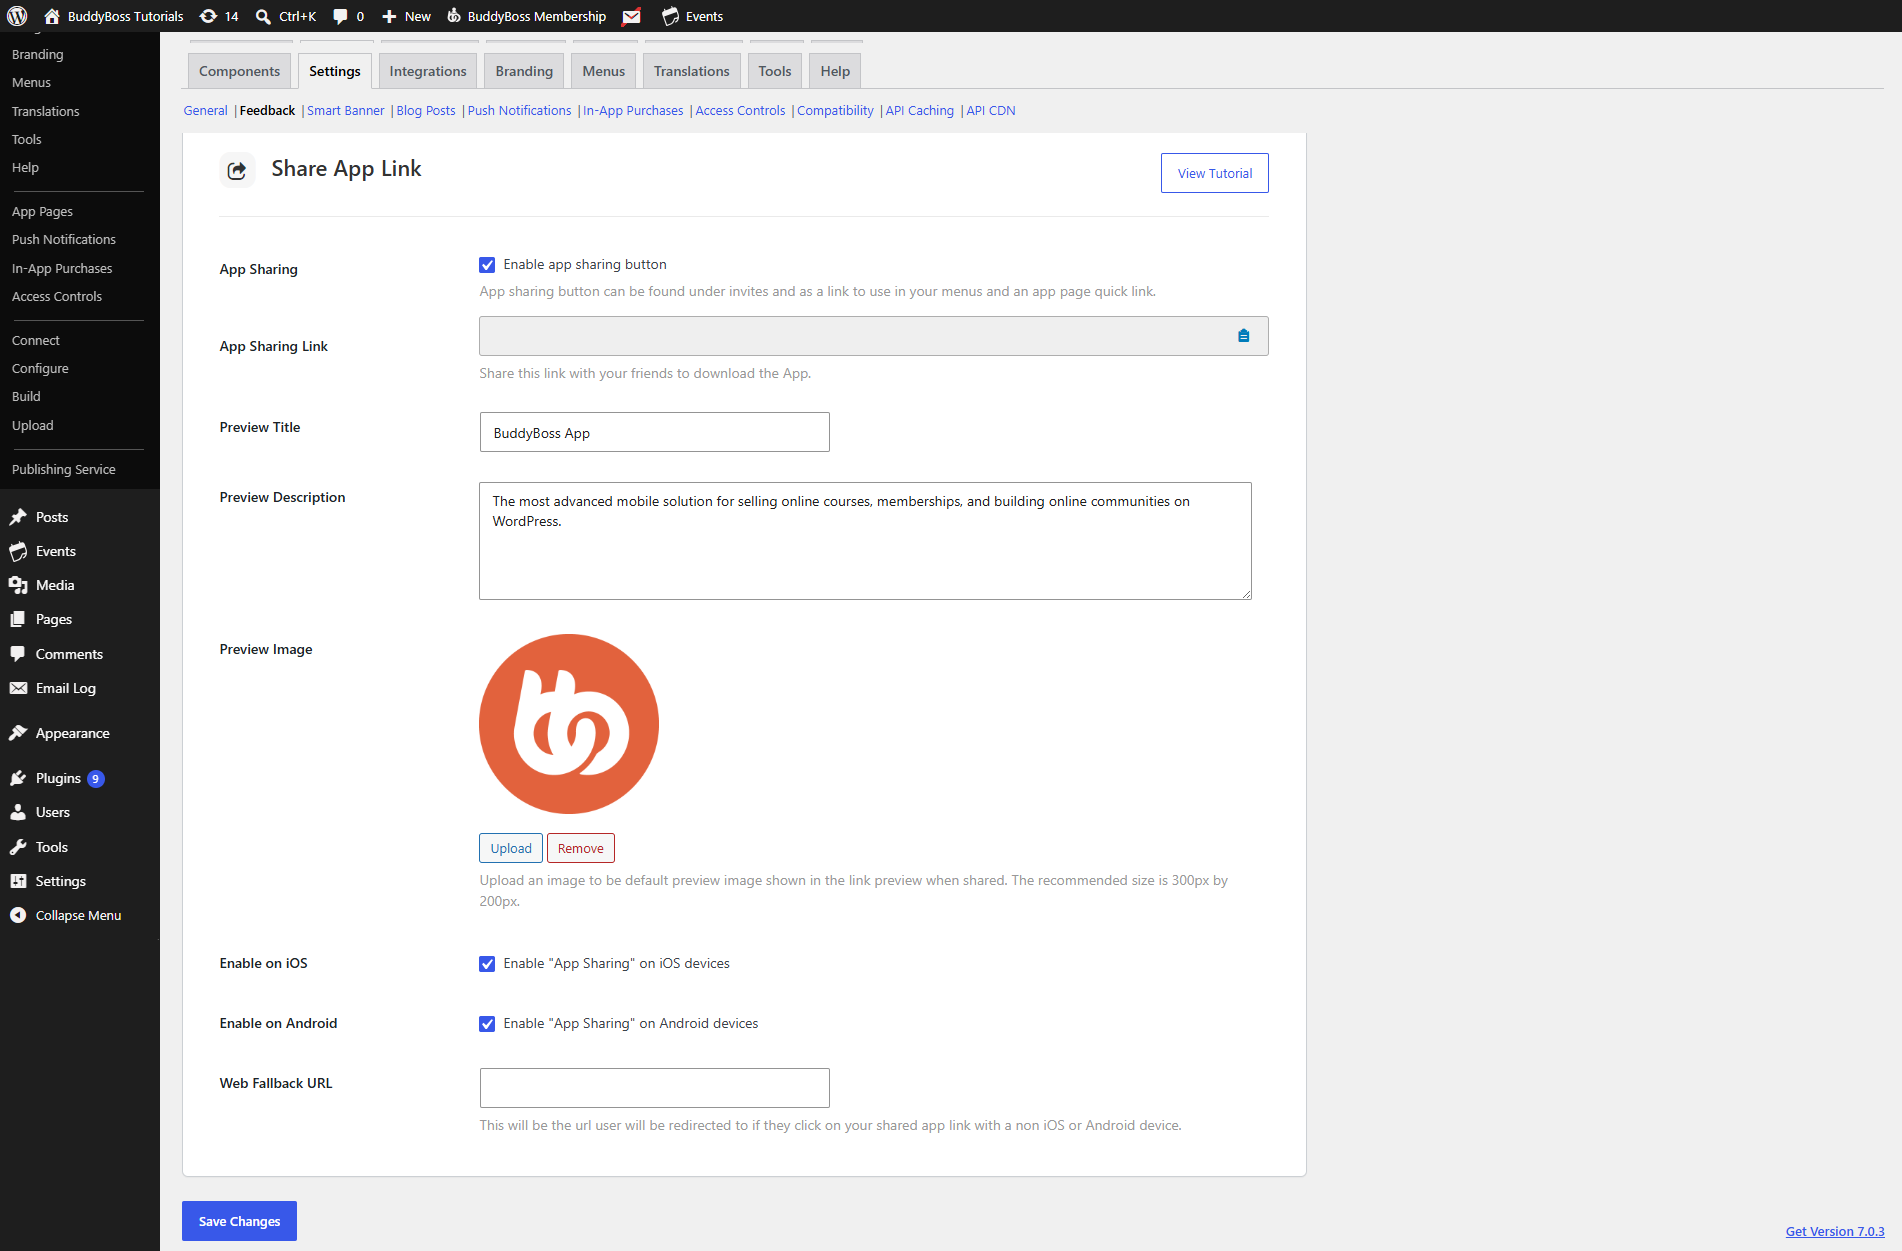
Task: Switch to the Branding tab
Action: coord(524,71)
